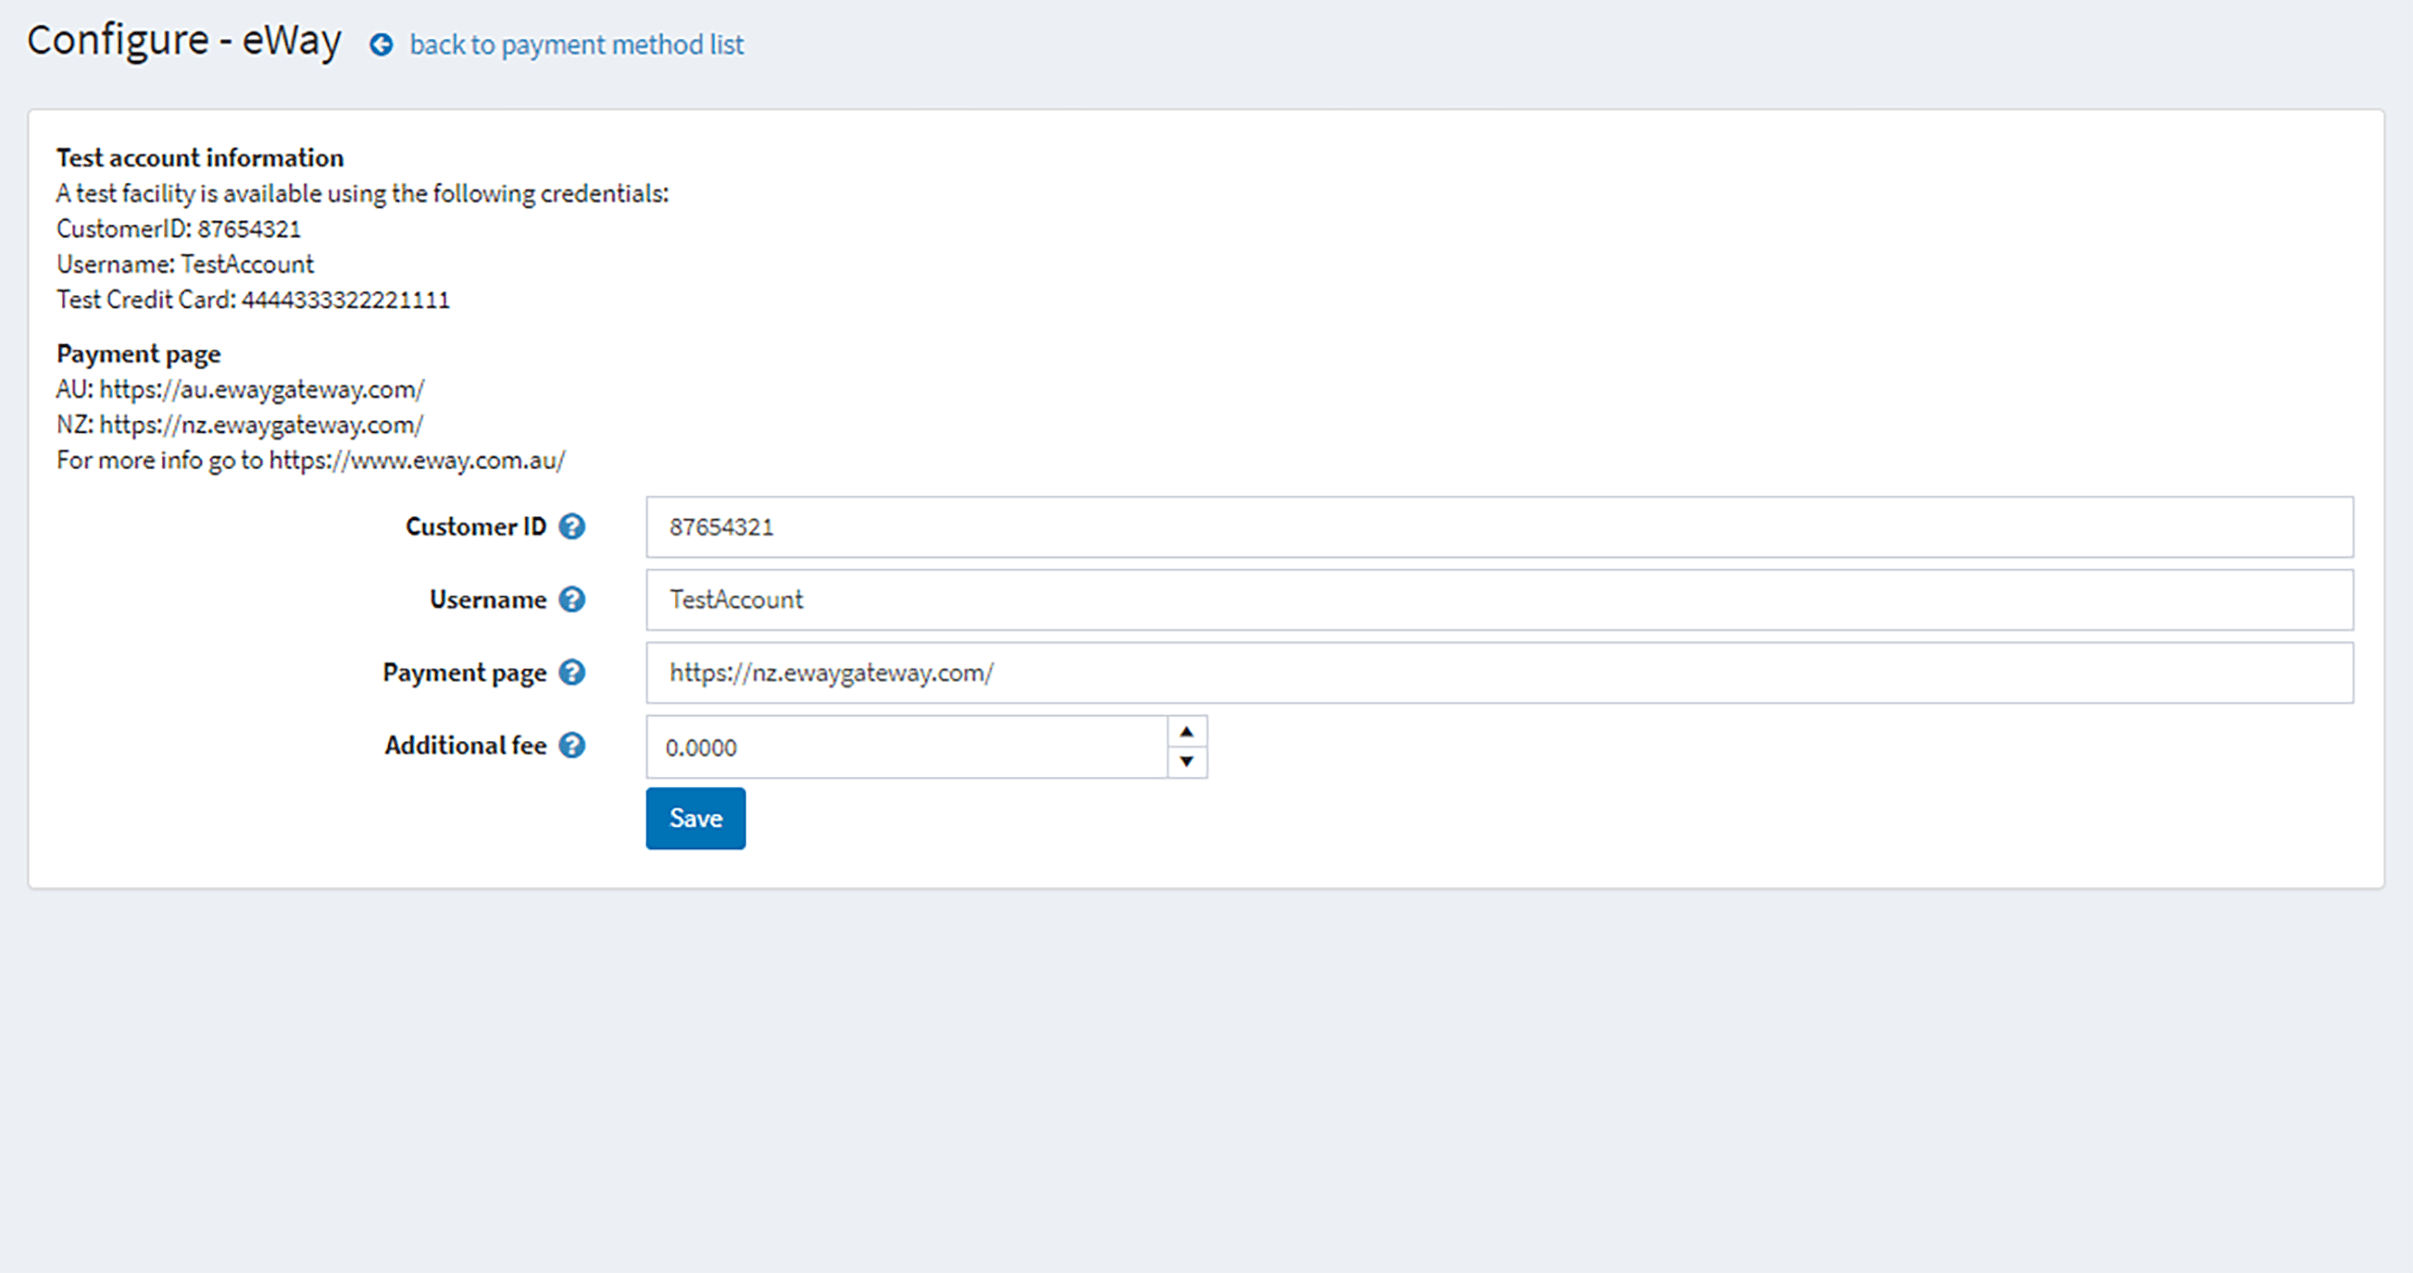This screenshot has width=2413, height=1273.
Task: Focus the Username input field
Action: tap(1499, 600)
